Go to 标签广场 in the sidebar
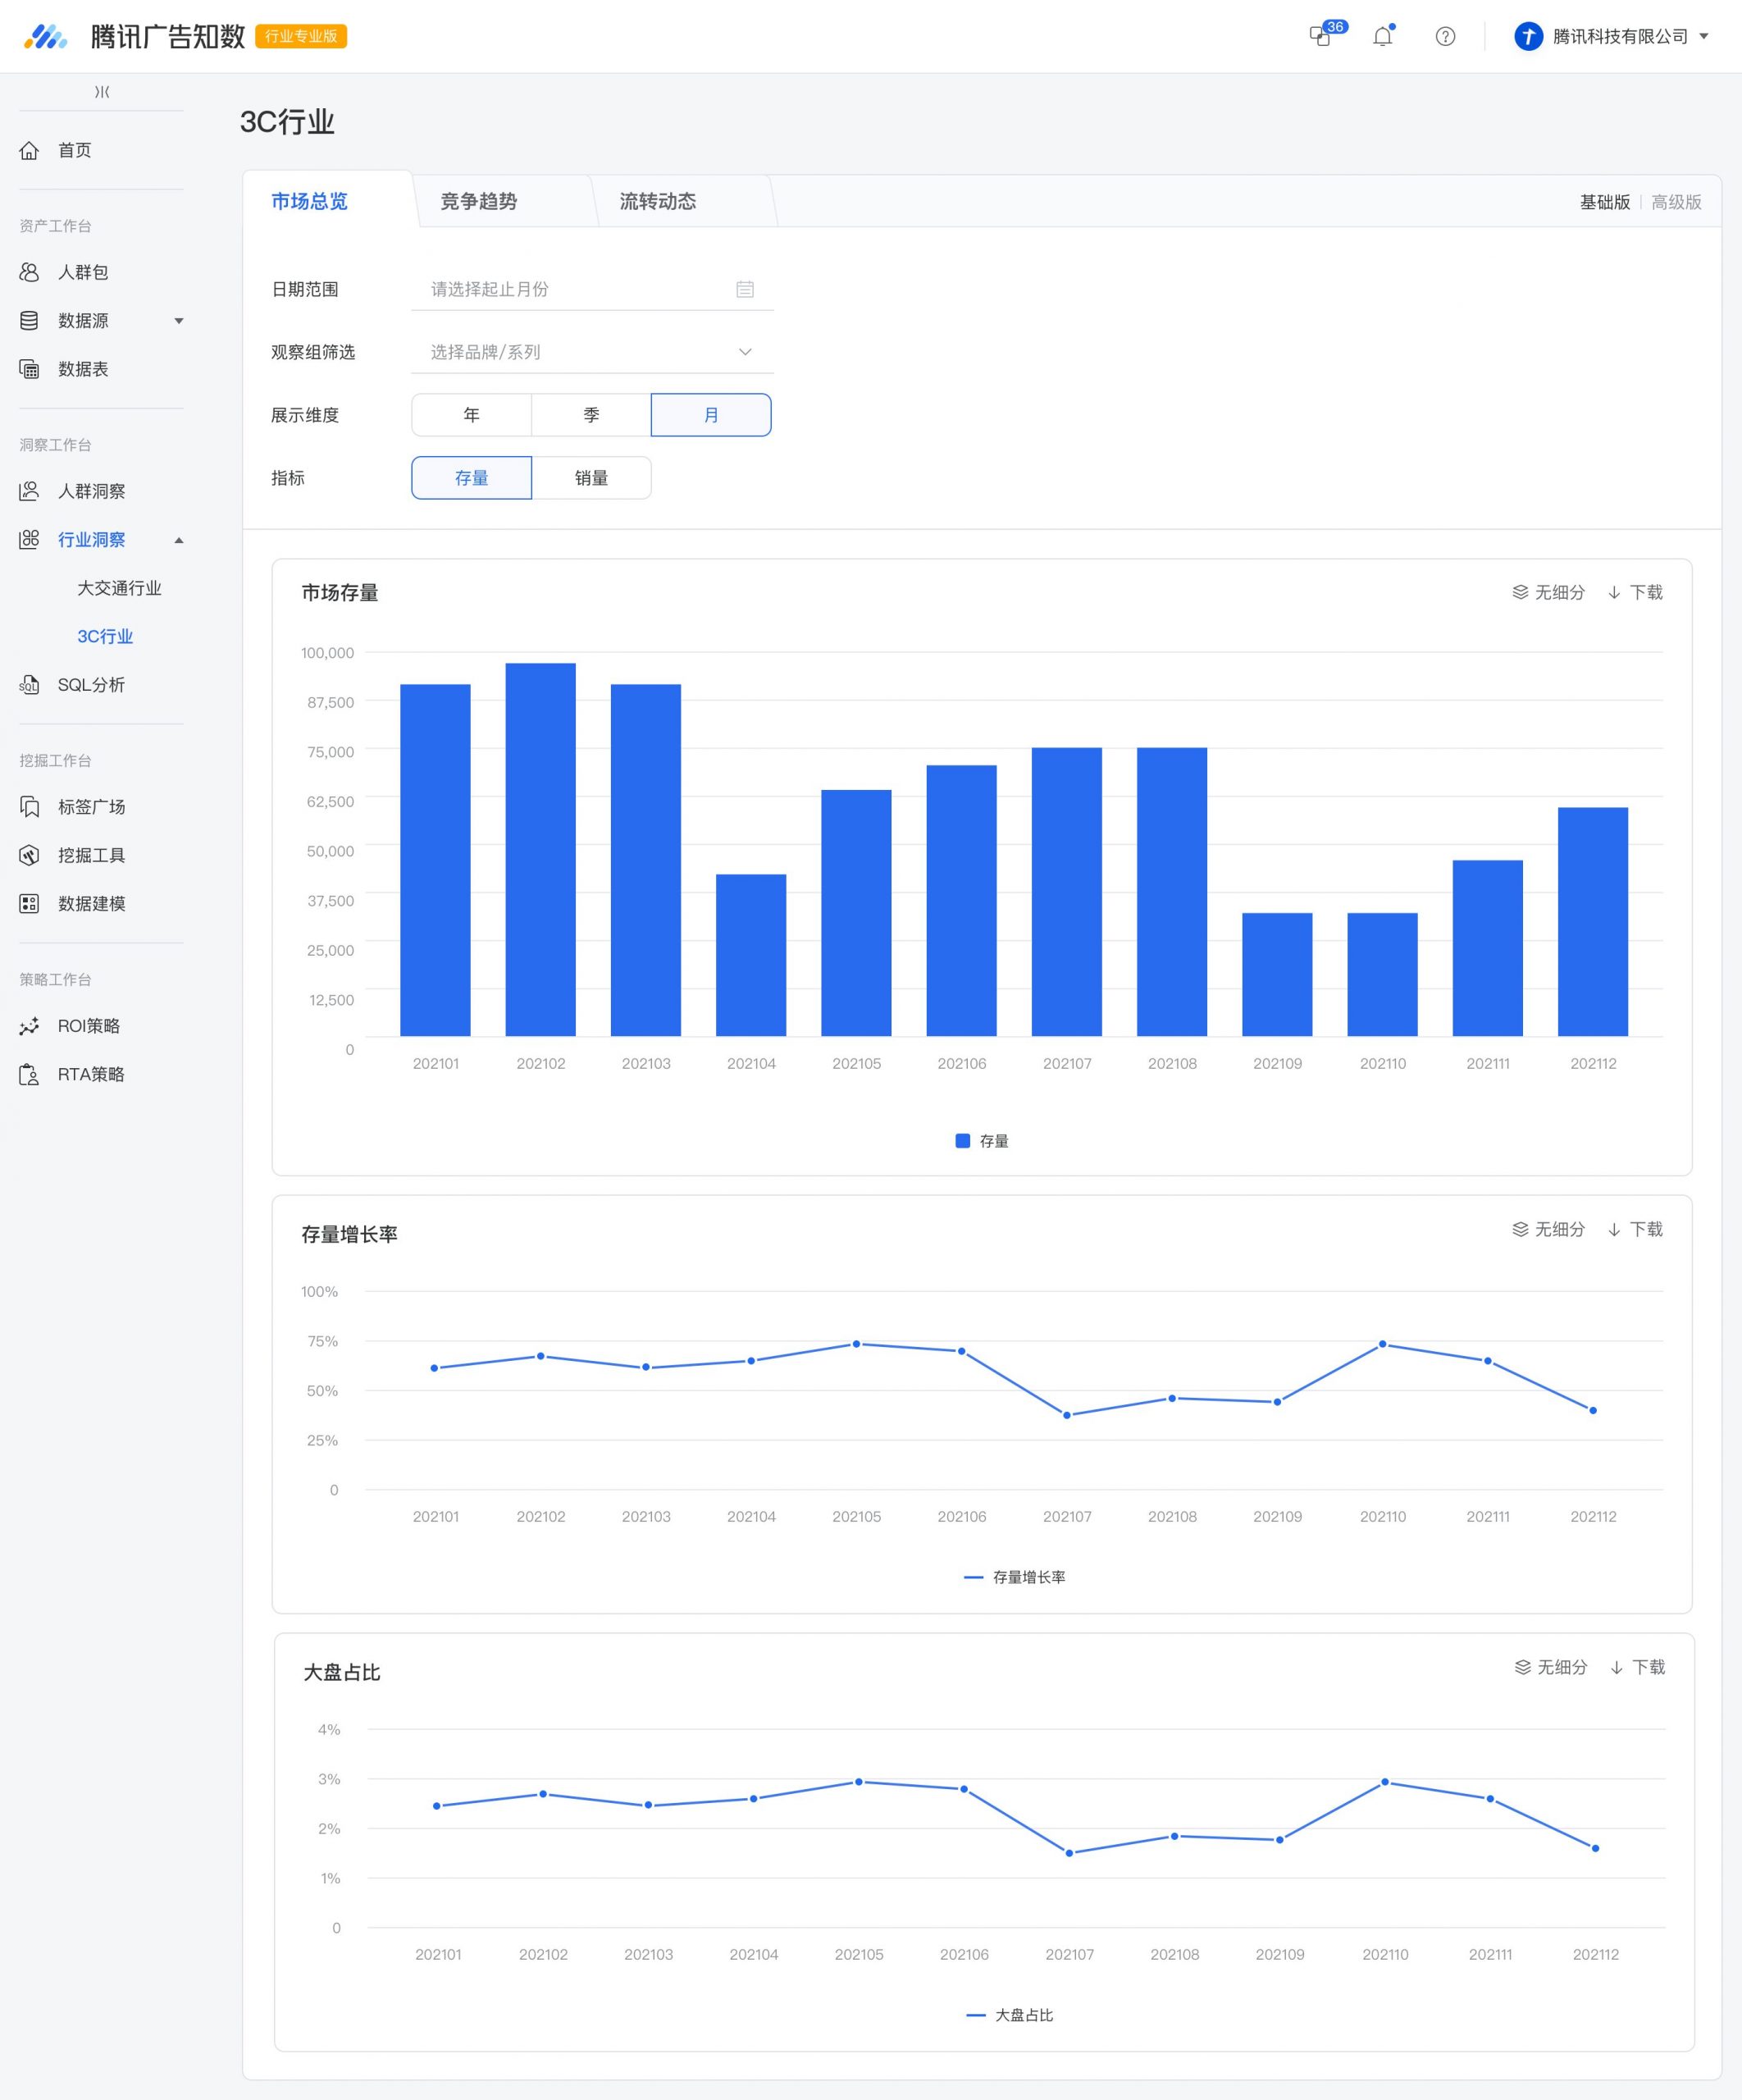Screen dimensions: 1742x2100 pyautogui.click(x=91, y=807)
